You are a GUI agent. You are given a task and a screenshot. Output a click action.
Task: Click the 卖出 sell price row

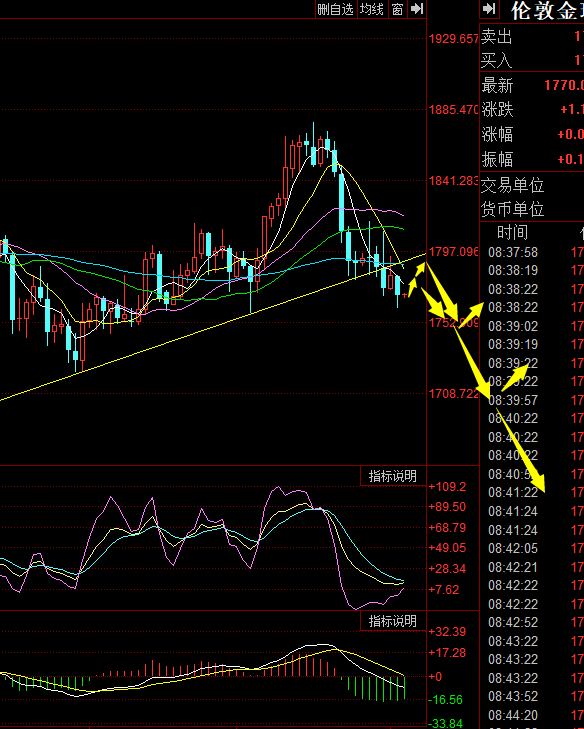pyautogui.click(x=532, y=36)
